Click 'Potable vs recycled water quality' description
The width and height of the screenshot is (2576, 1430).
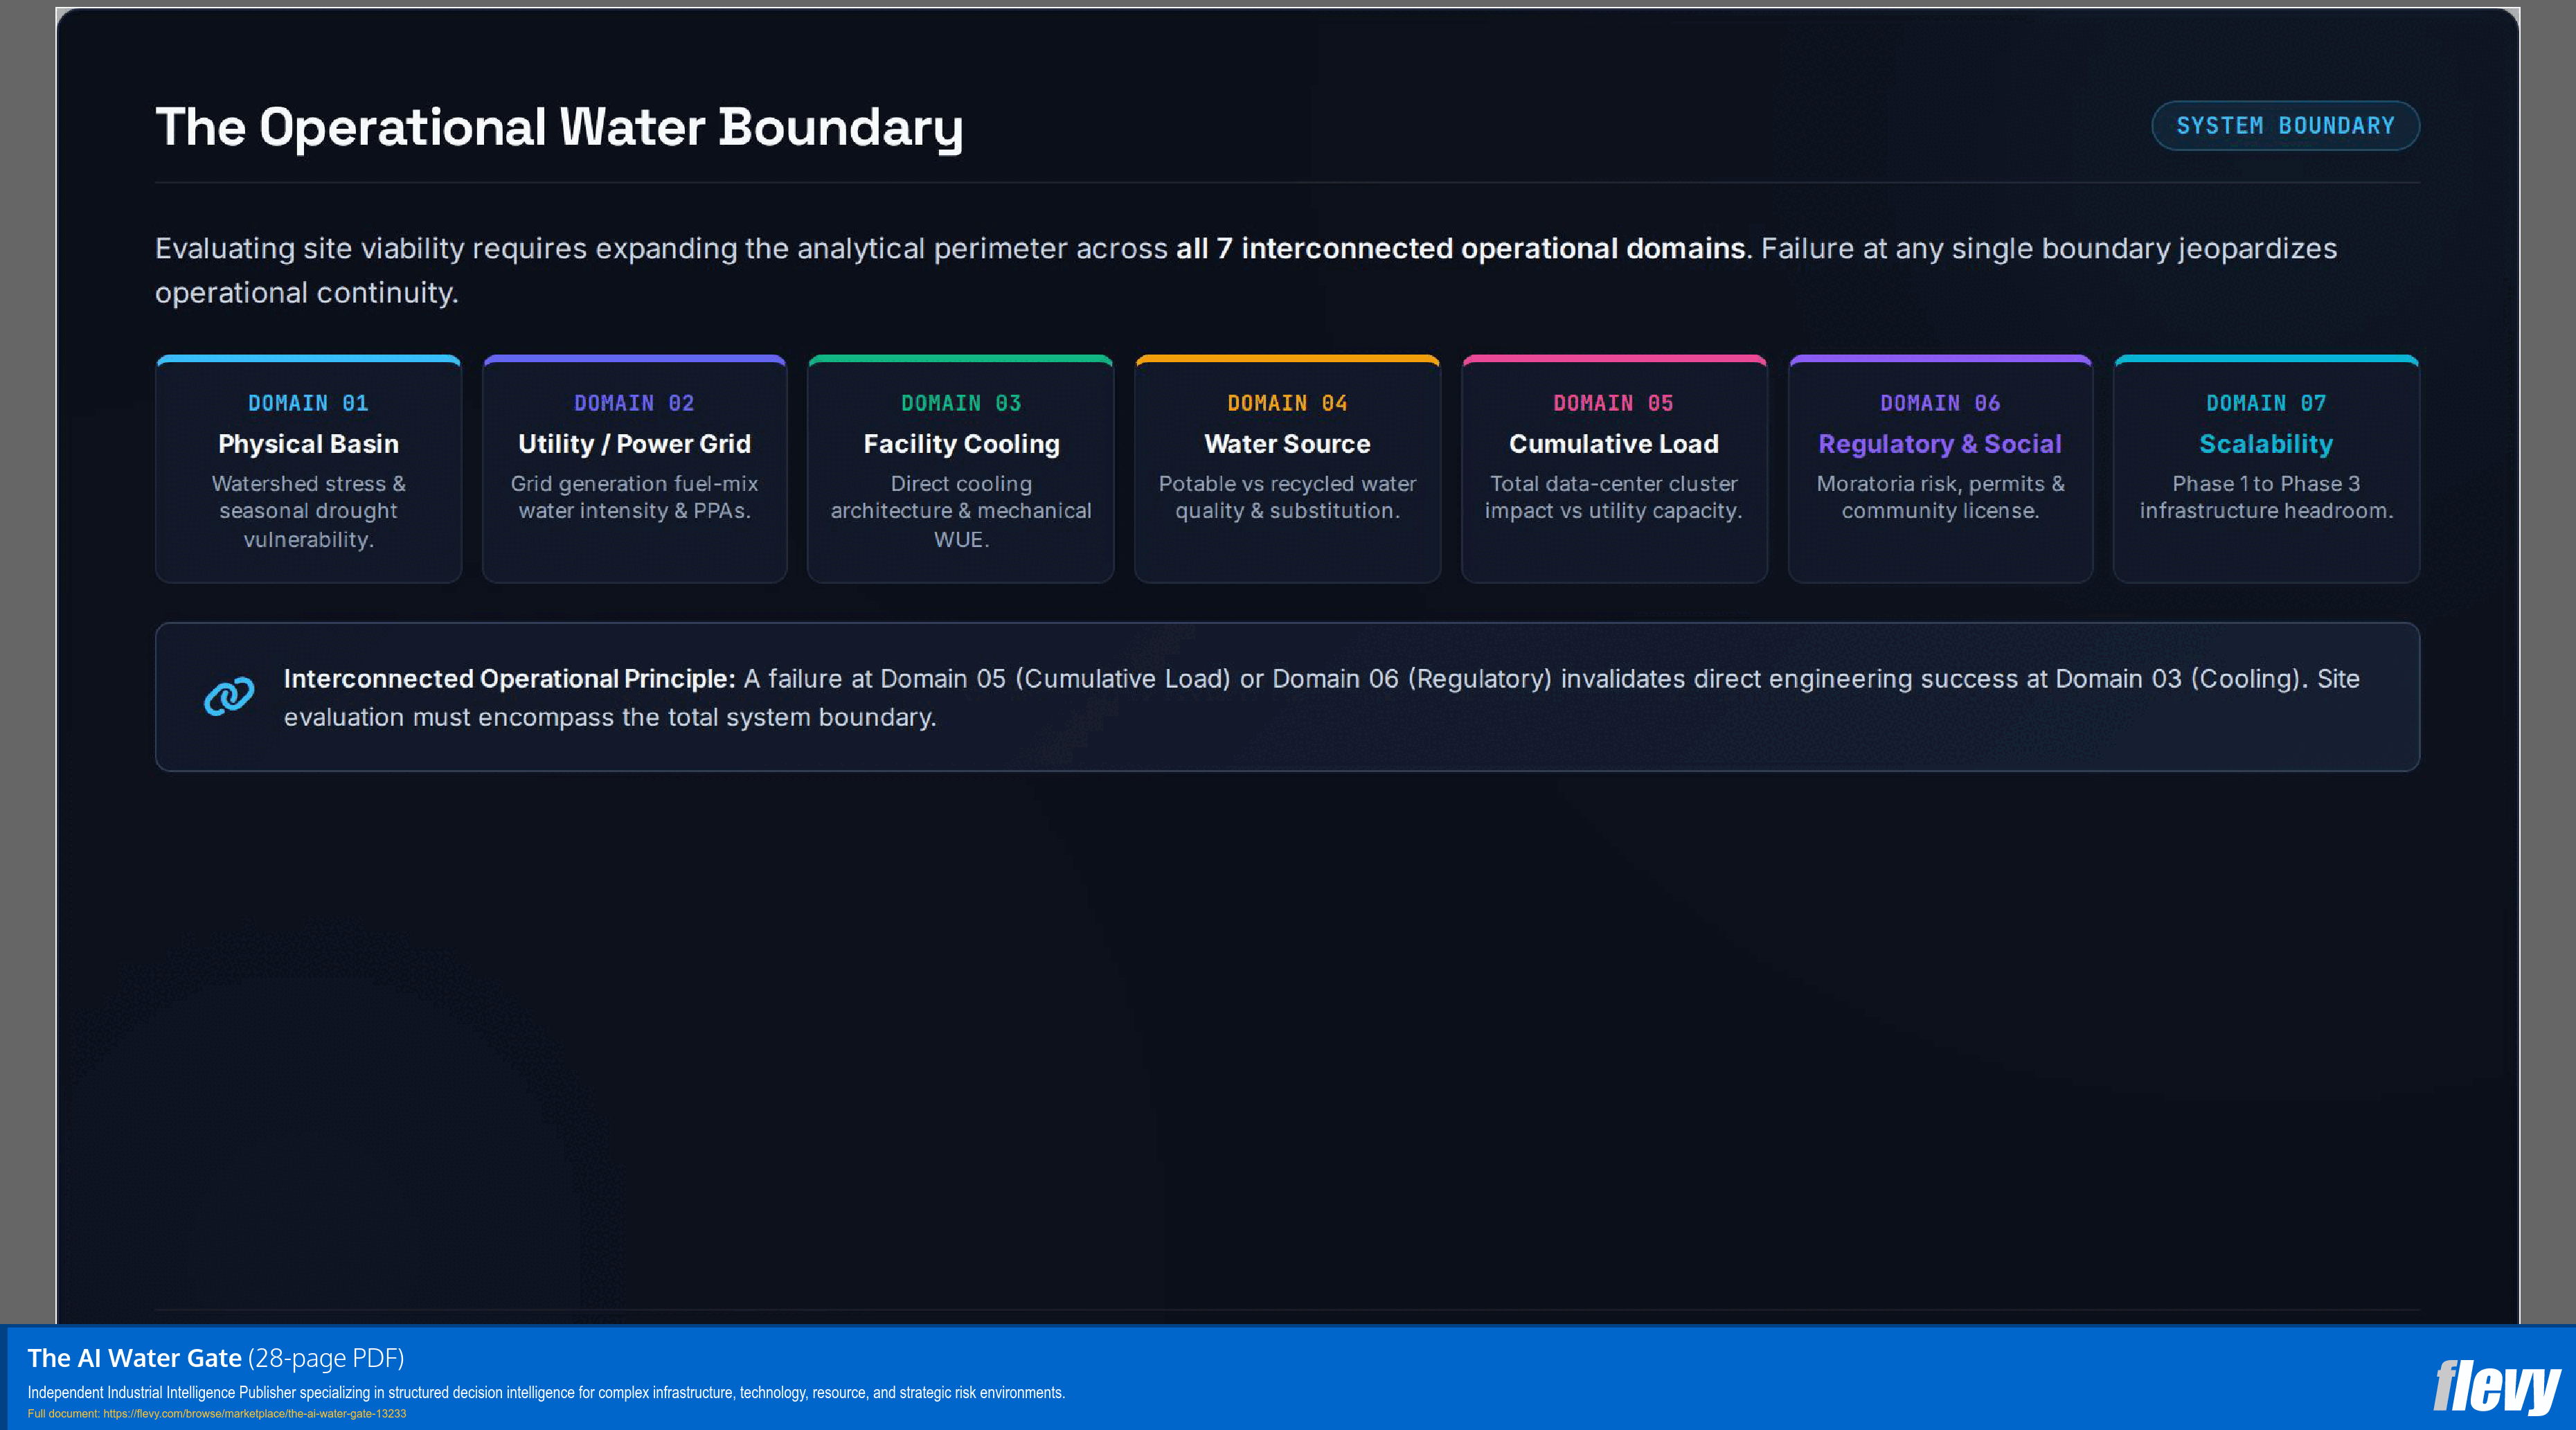[1287, 497]
